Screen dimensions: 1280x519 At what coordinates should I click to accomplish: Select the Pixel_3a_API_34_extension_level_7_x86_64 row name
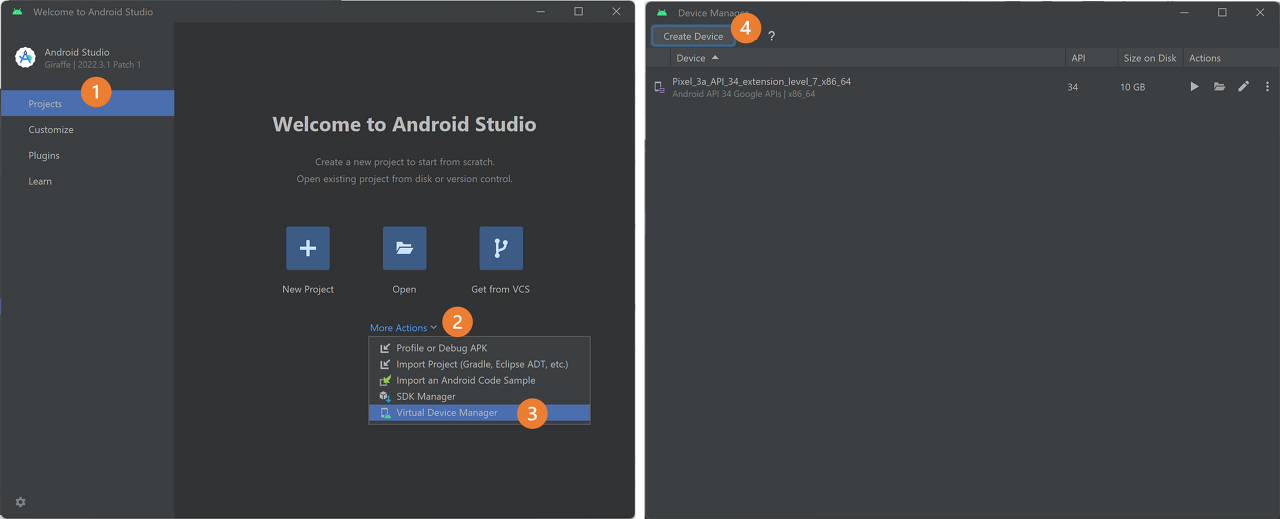point(761,81)
